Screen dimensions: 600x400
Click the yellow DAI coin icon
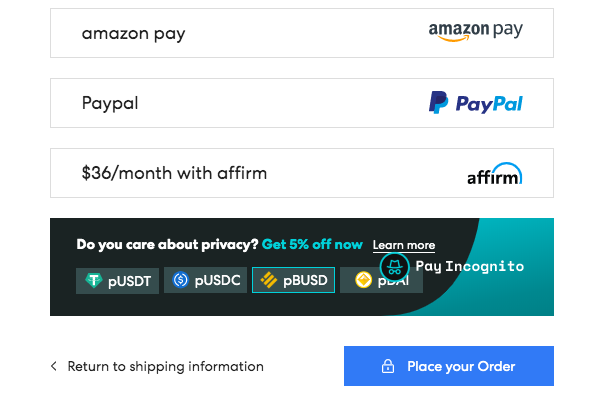pyautogui.click(x=362, y=280)
